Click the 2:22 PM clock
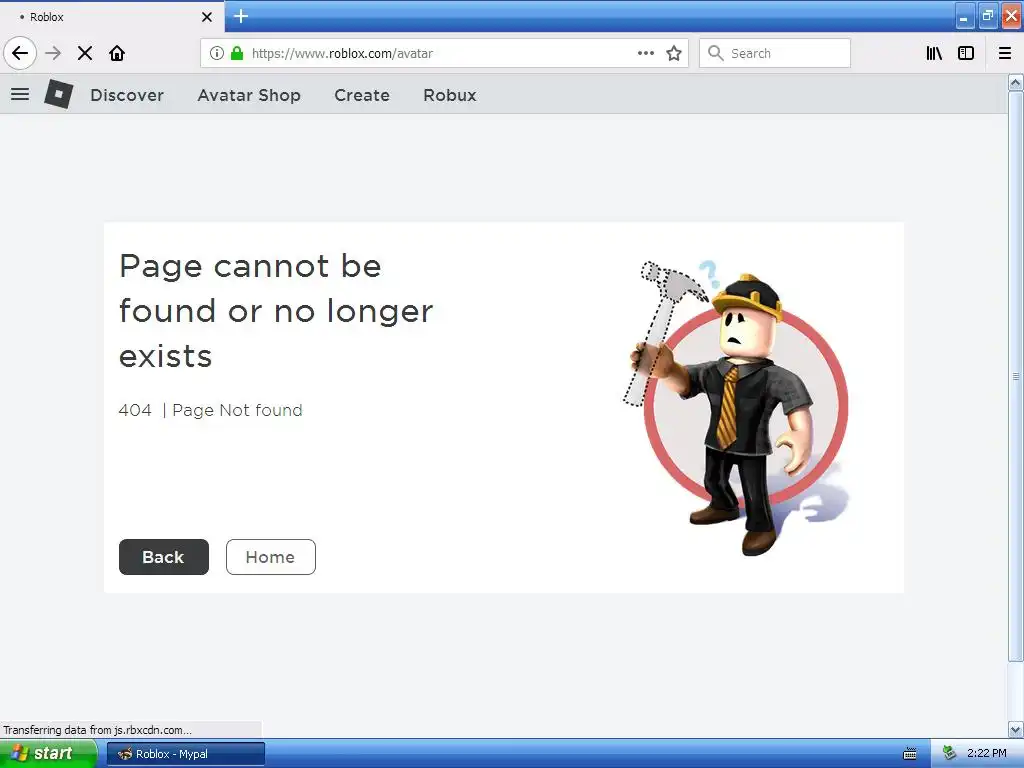 point(986,754)
